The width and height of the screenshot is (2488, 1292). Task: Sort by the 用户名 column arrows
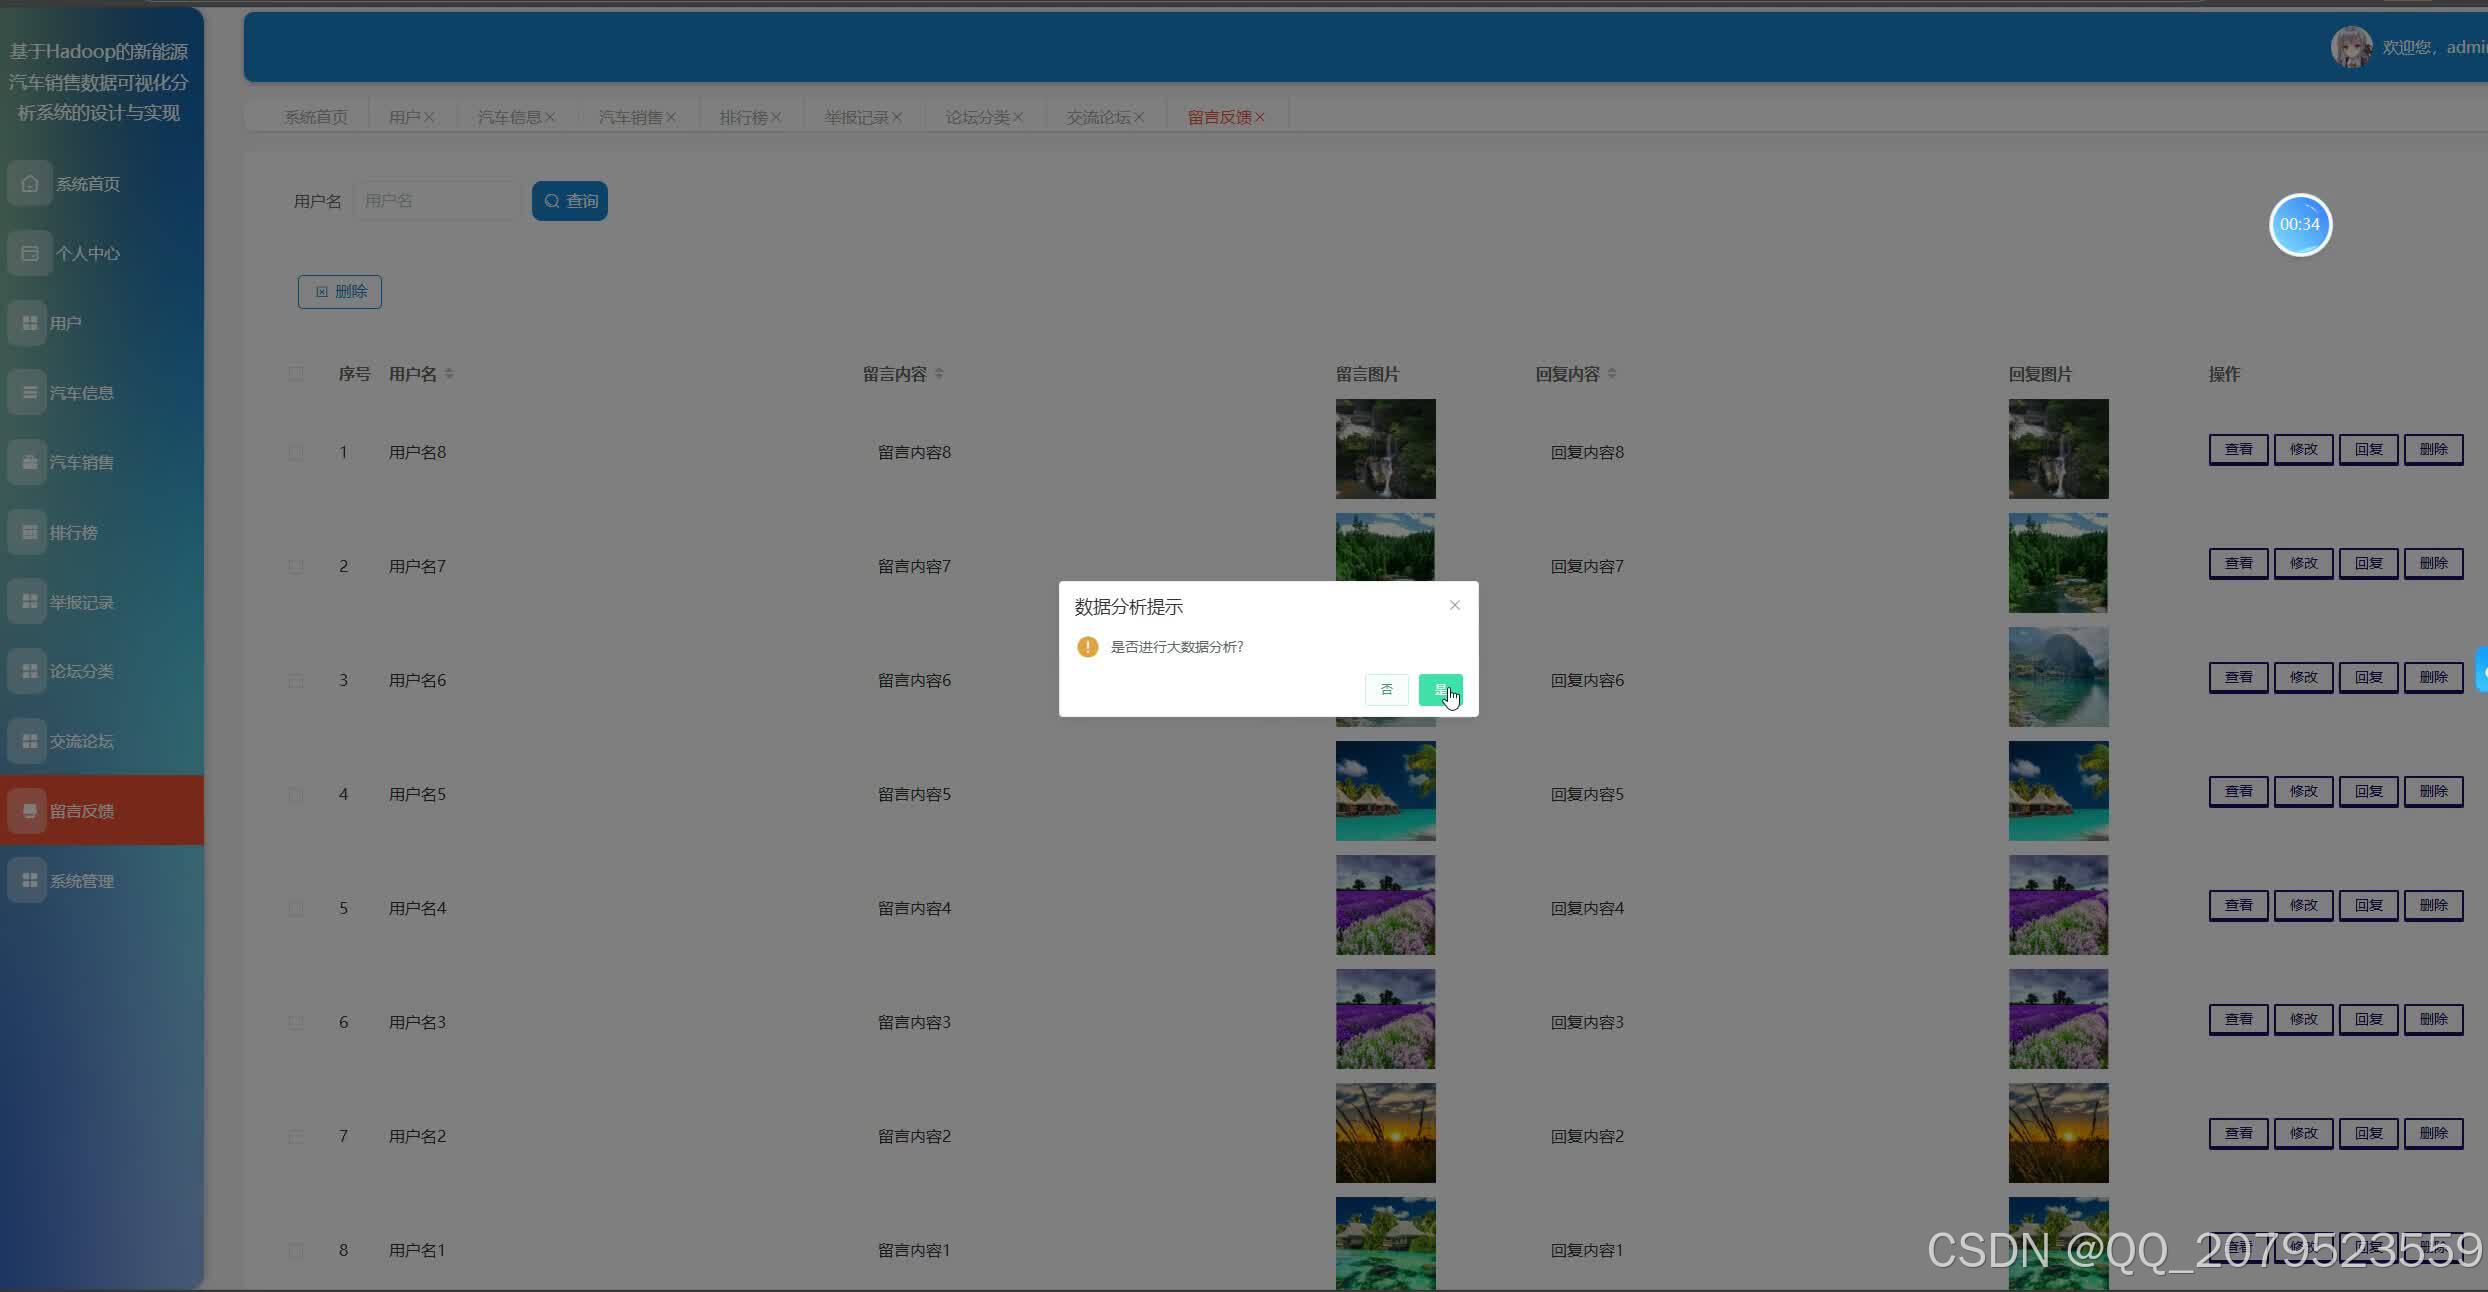coord(449,374)
